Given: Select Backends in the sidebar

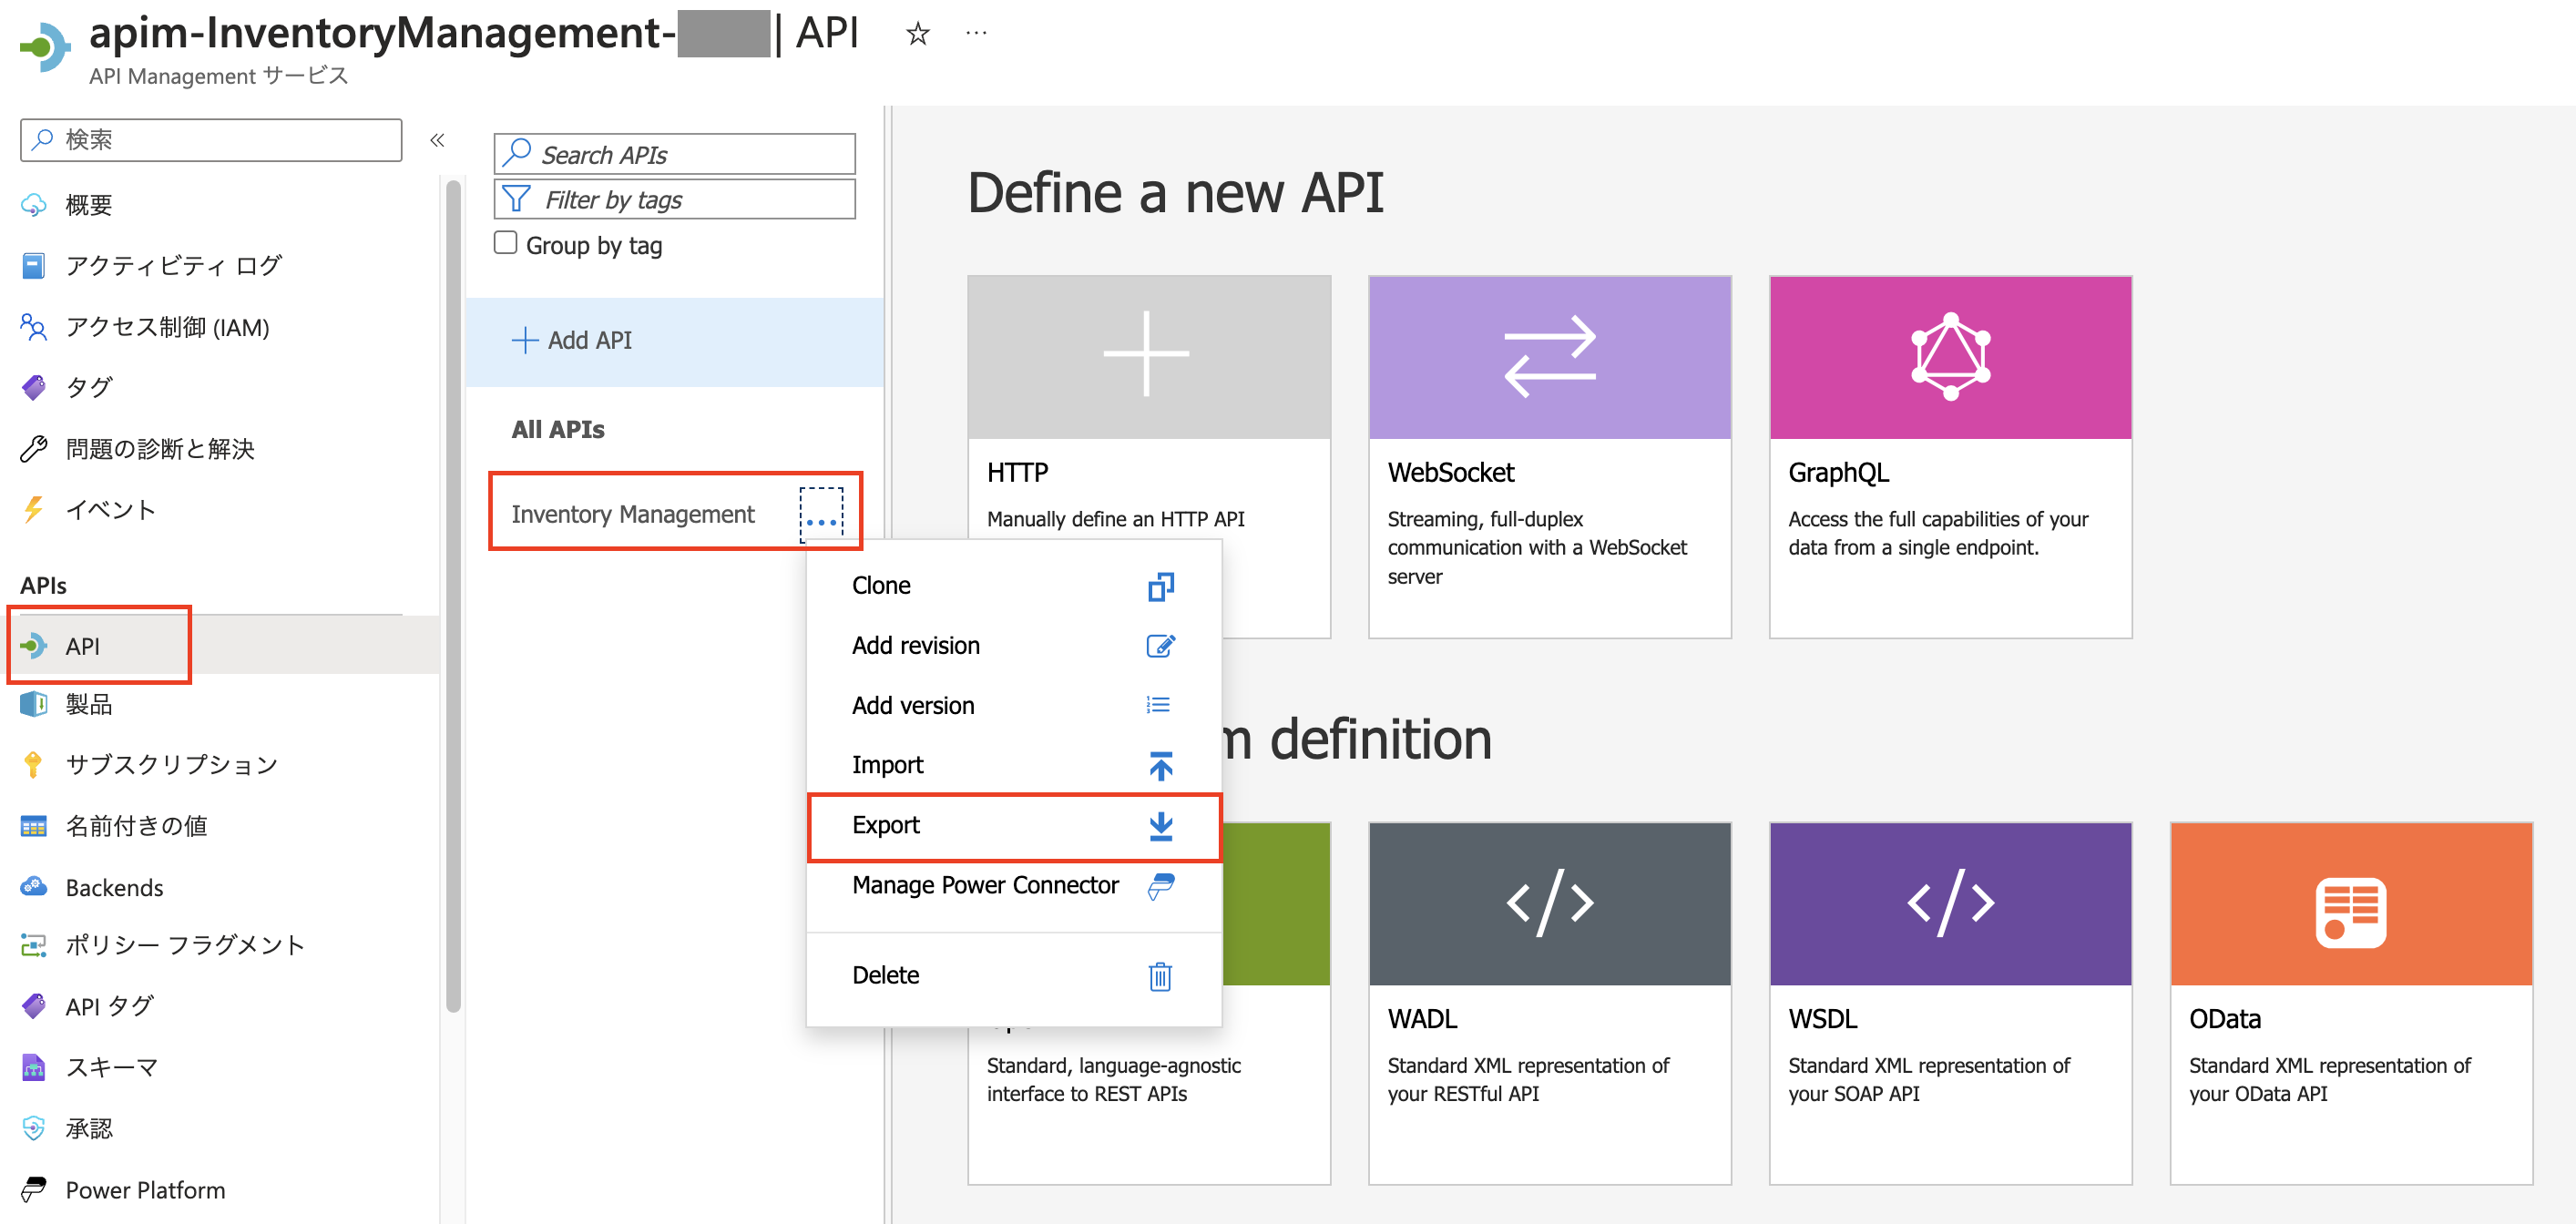Looking at the screenshot, I should coord(113,887).
